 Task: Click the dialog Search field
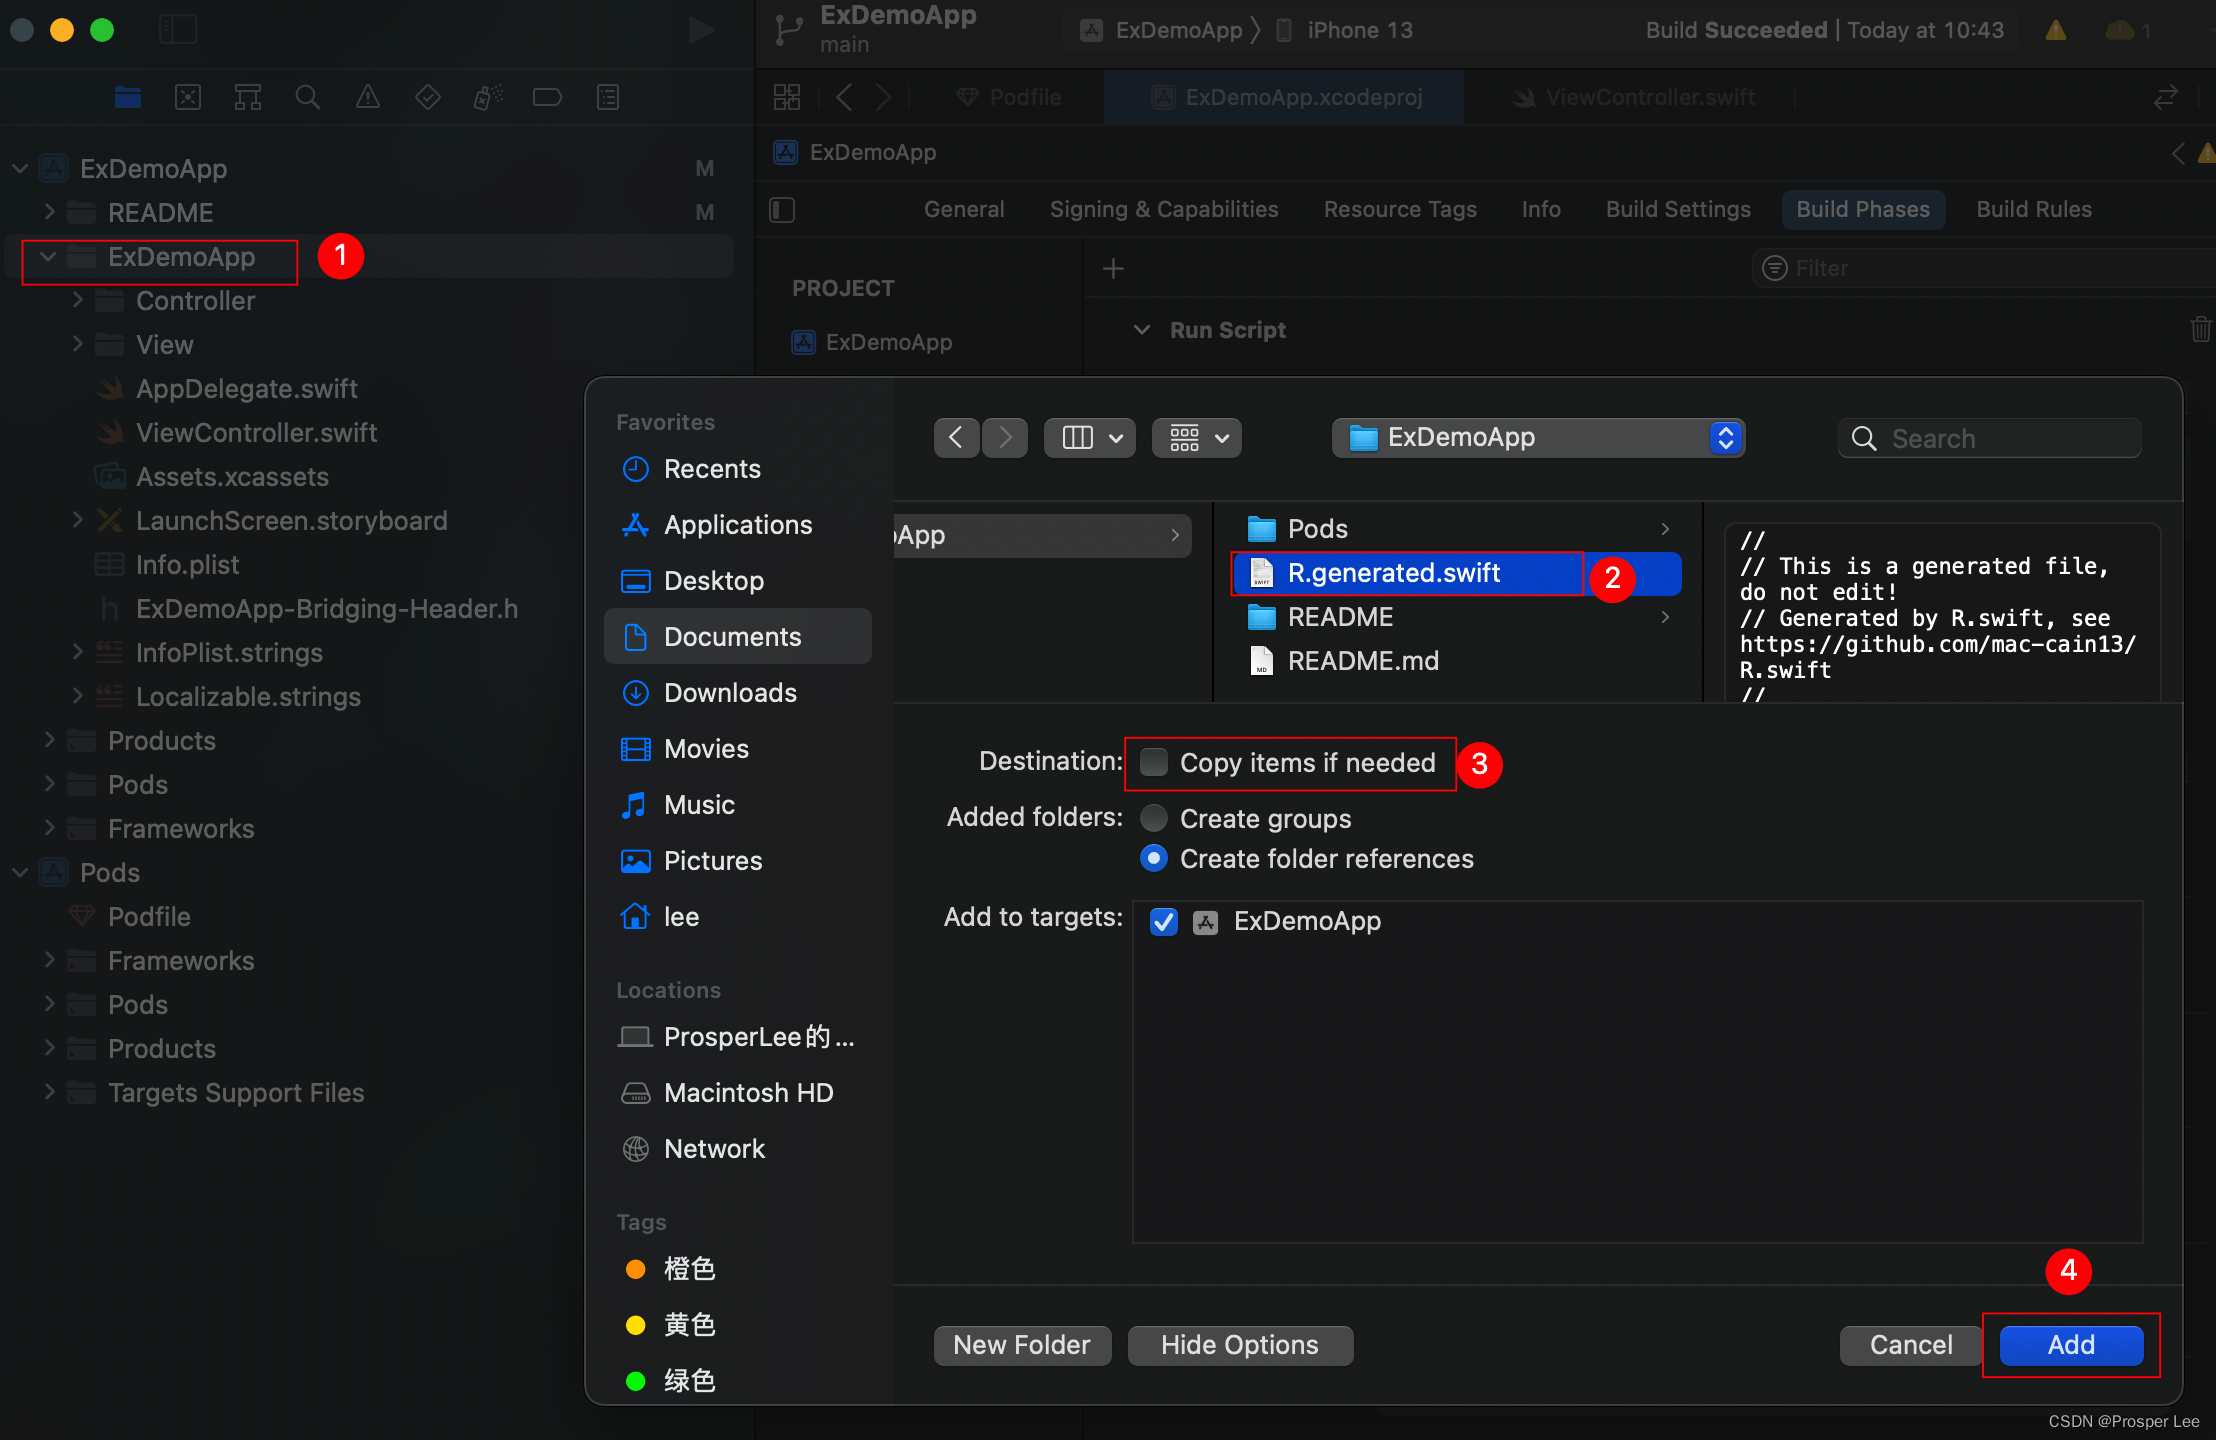pyautogui.click(x=1990, y=438)
